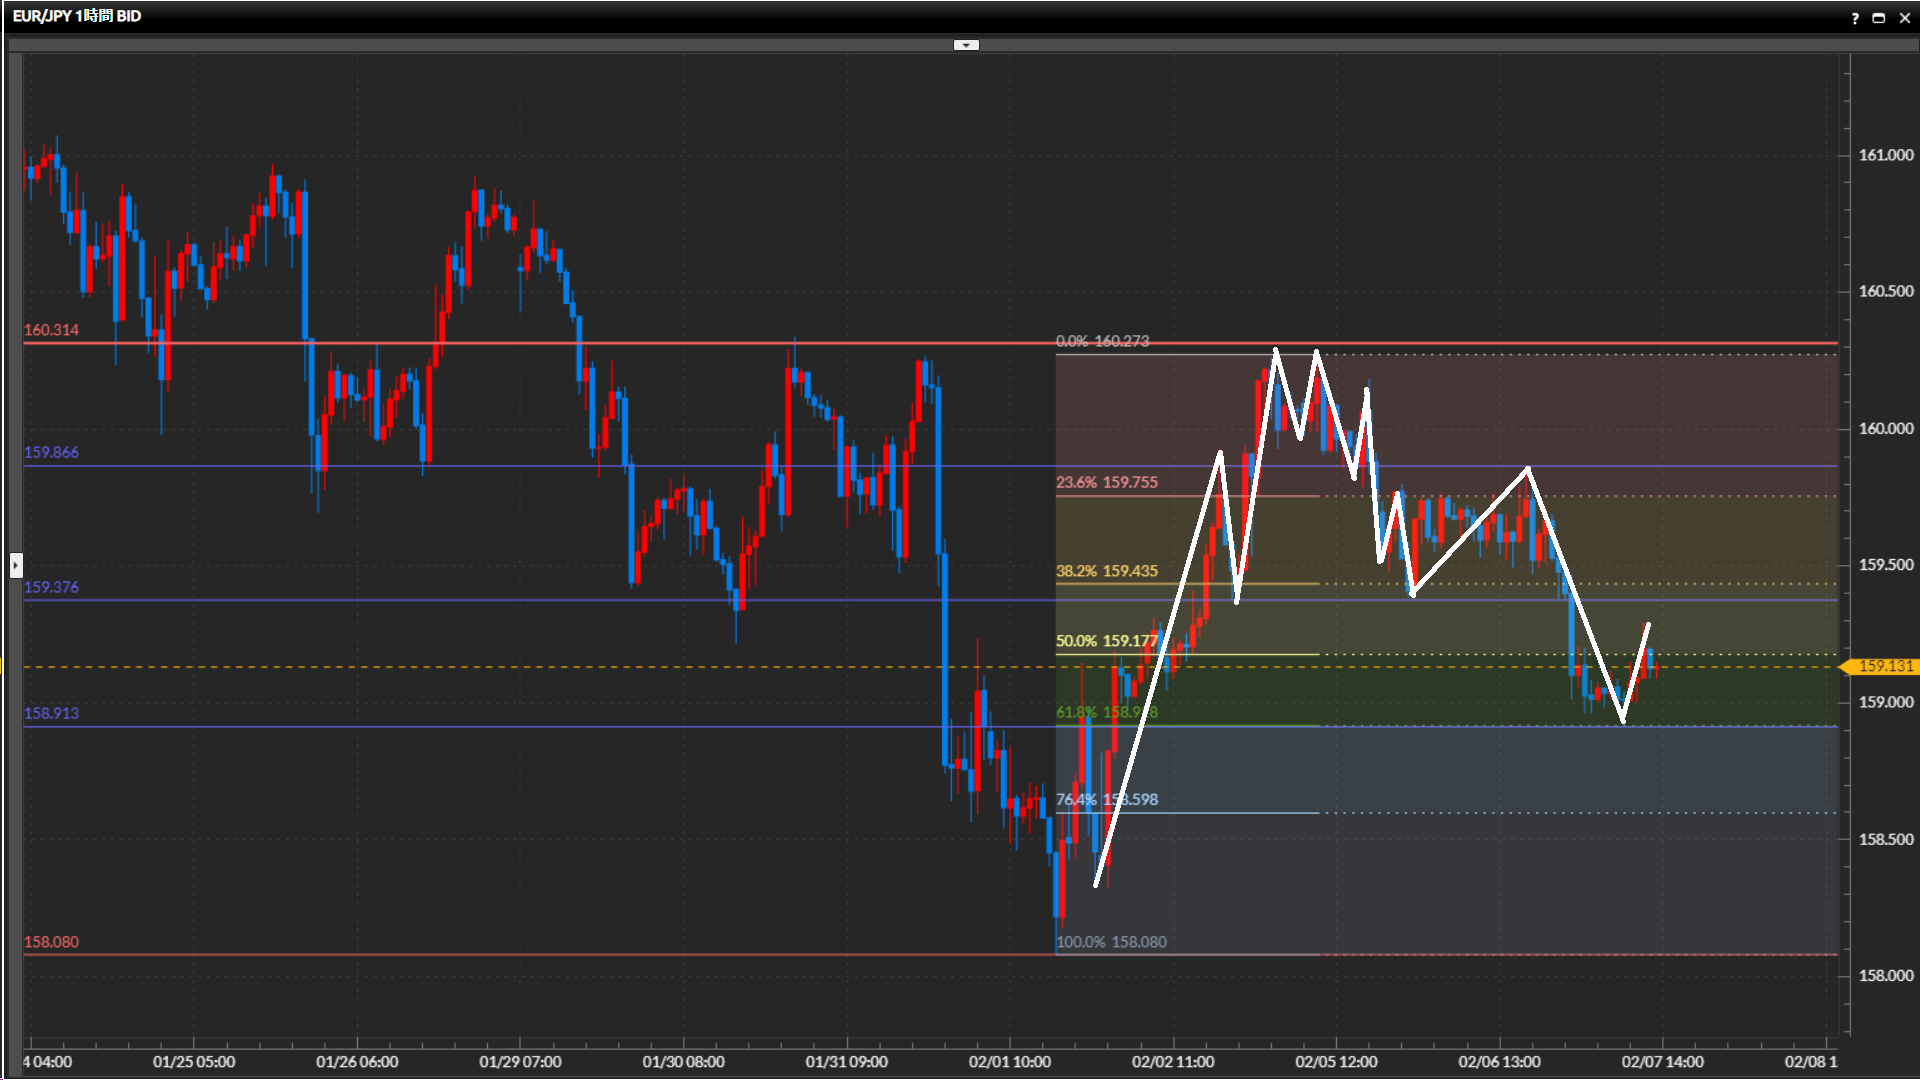
Task: Click the current price 159.131 marker
Action: click(1884, 666)
